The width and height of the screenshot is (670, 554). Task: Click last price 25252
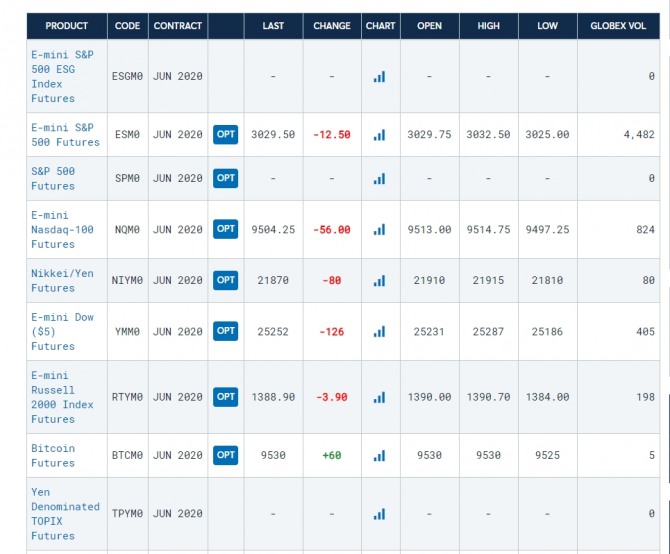click(x=273, y=332)
